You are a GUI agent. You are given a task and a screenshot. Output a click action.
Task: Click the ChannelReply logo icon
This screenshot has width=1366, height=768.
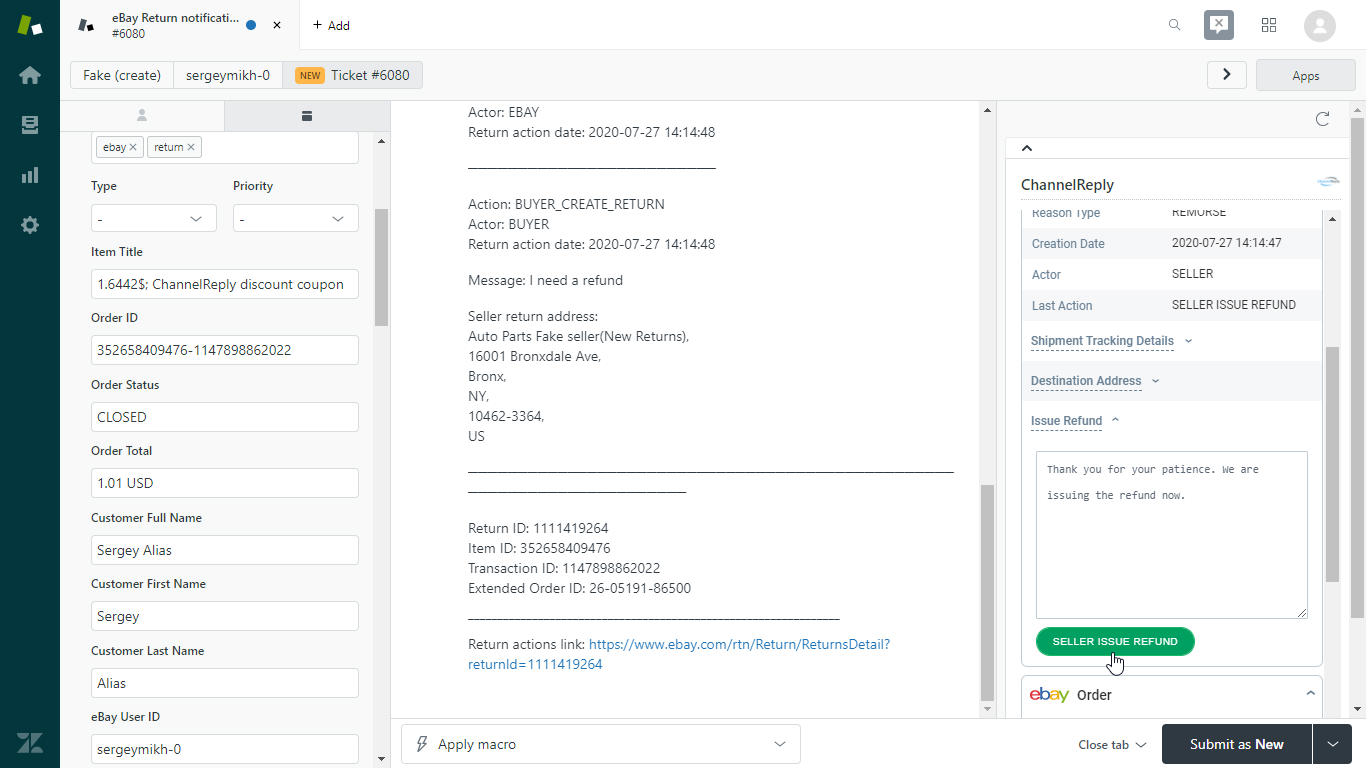[1328, 182]
